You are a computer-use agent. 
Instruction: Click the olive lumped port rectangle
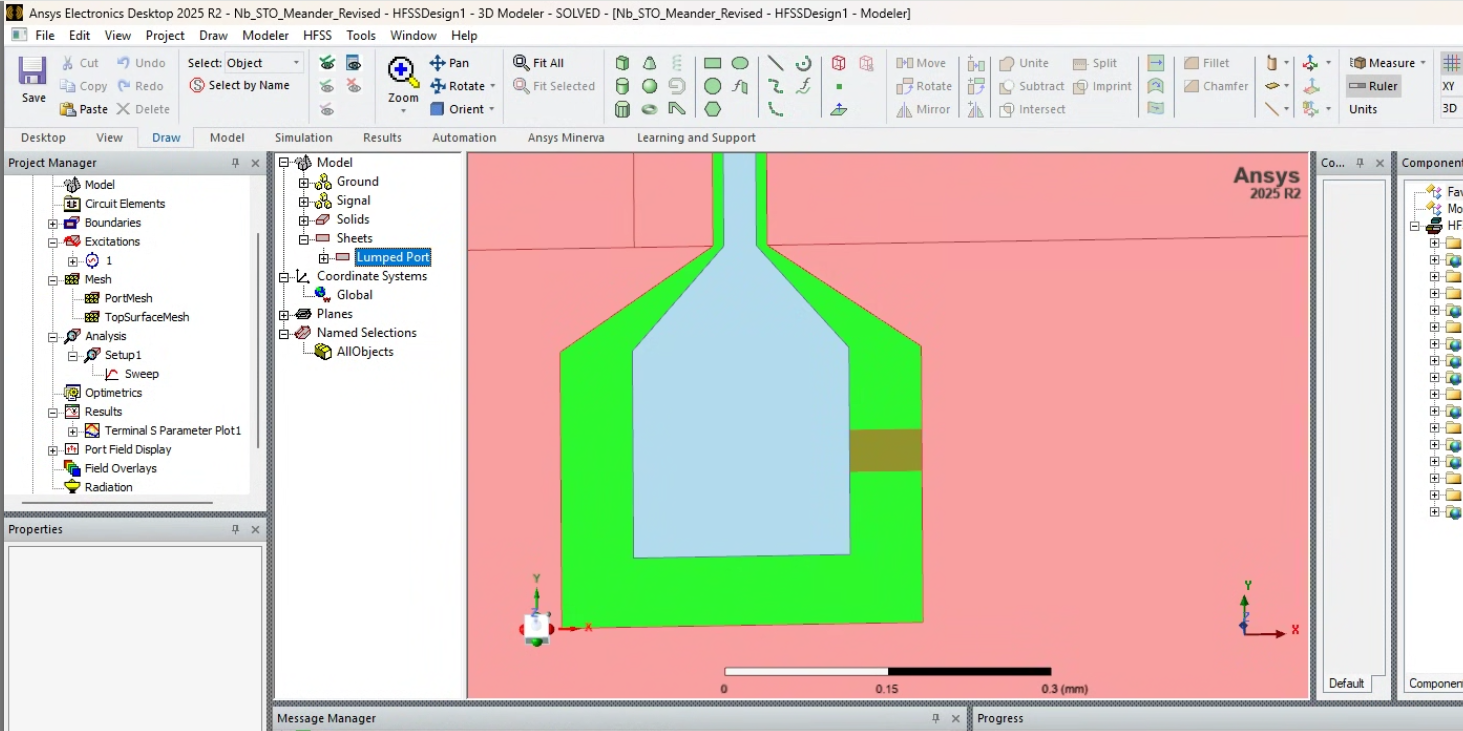click(x=885, y=450)
